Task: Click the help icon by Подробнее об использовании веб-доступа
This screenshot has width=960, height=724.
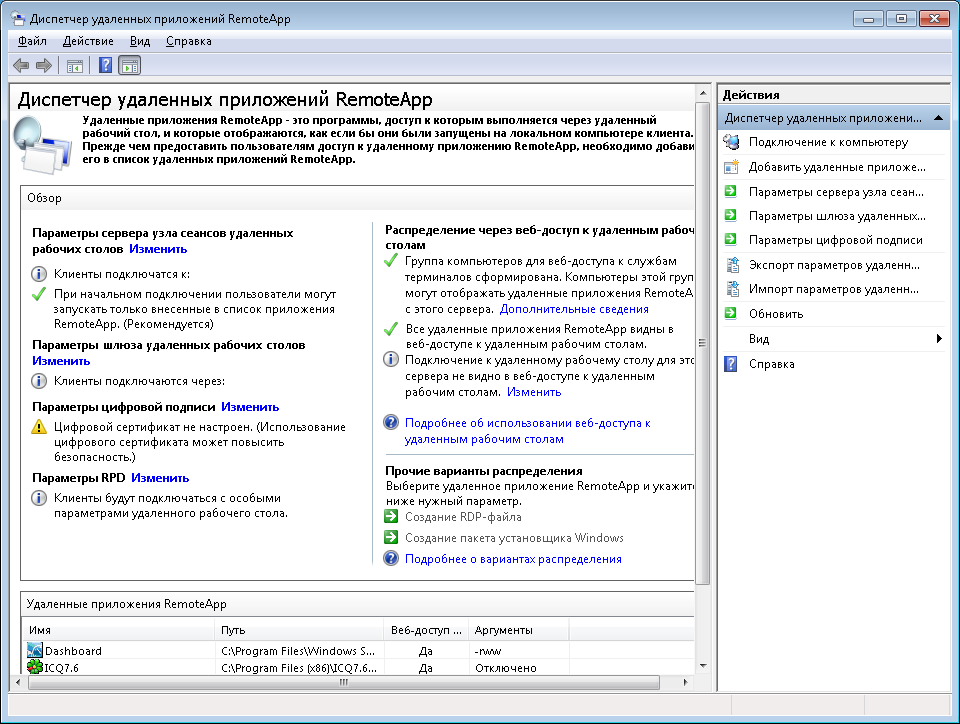Action: (x=391, y=422)
